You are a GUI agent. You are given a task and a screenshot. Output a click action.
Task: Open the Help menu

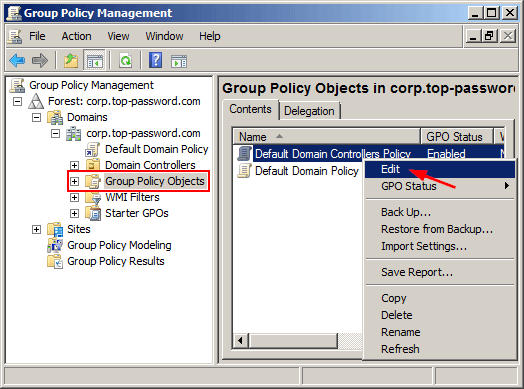click(x=210, y=36)
